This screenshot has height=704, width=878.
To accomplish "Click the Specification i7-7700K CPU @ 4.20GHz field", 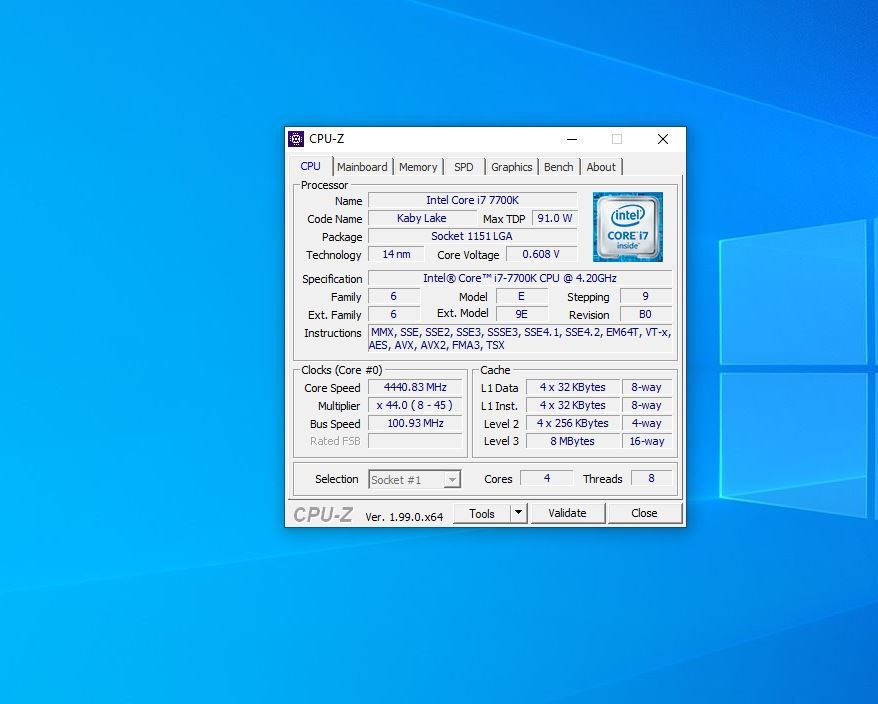I will 520,278.
